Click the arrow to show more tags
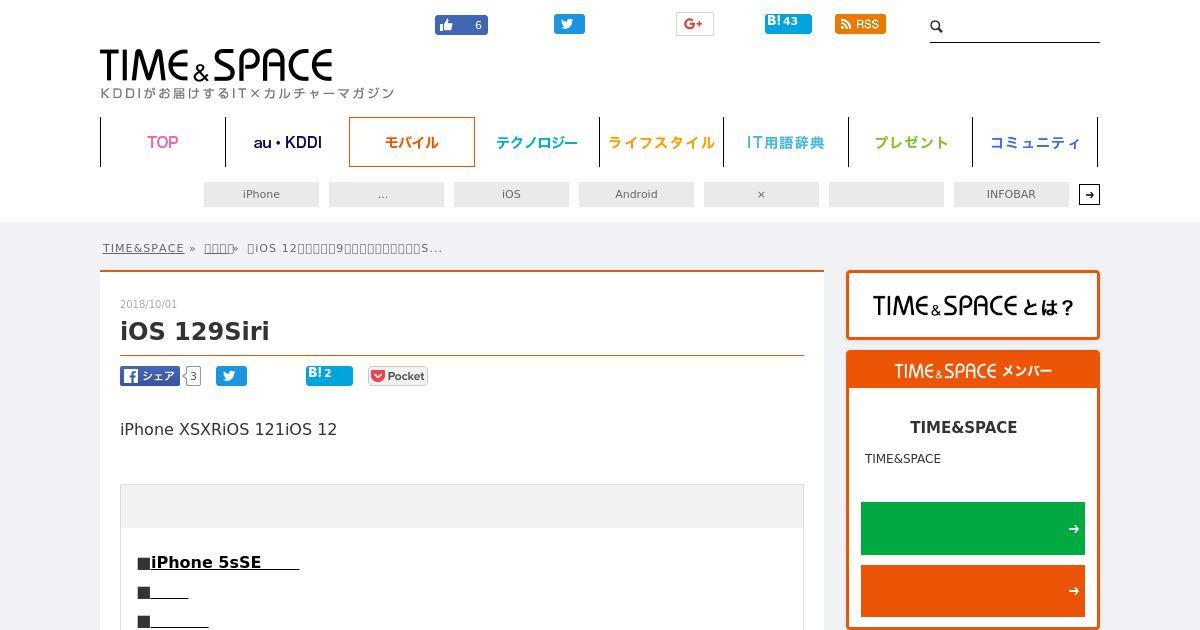Image resolution: width=1200 pixels, height=630 pixels. (1090, 194)
